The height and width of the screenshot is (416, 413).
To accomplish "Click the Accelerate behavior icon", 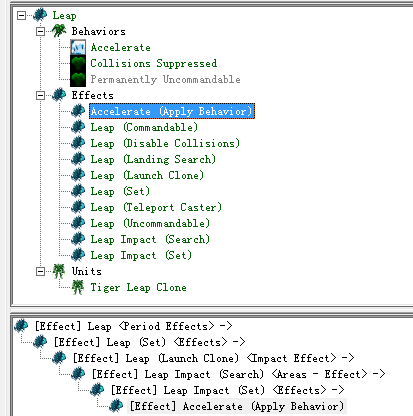I will [78, 47].
